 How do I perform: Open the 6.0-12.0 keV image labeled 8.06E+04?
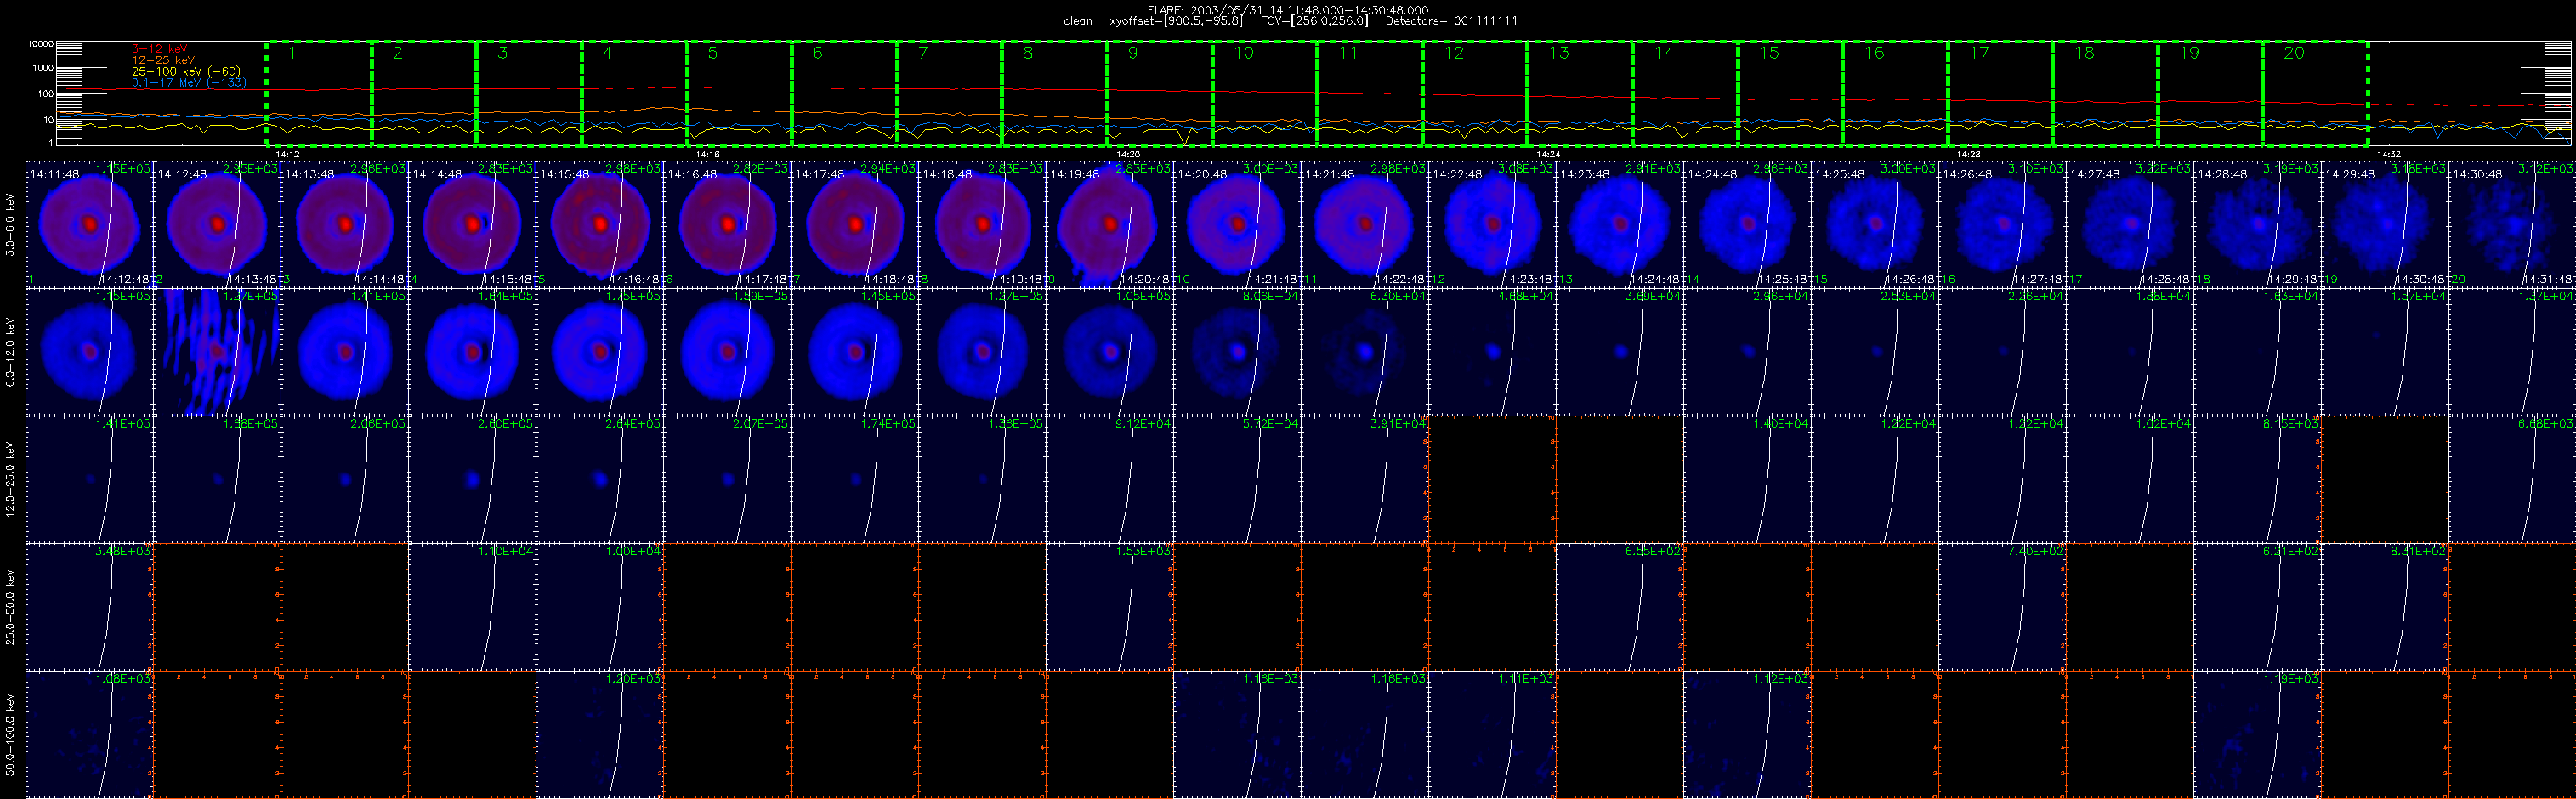click(1238, 352)
